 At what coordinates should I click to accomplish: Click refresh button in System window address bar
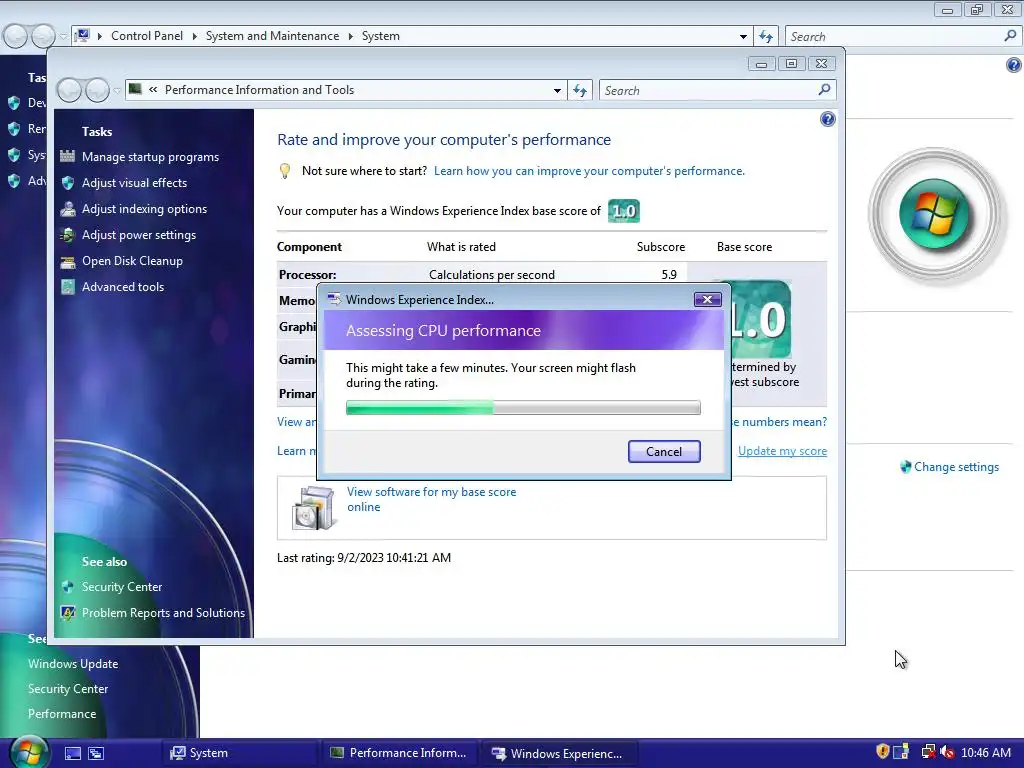[766, 36]
